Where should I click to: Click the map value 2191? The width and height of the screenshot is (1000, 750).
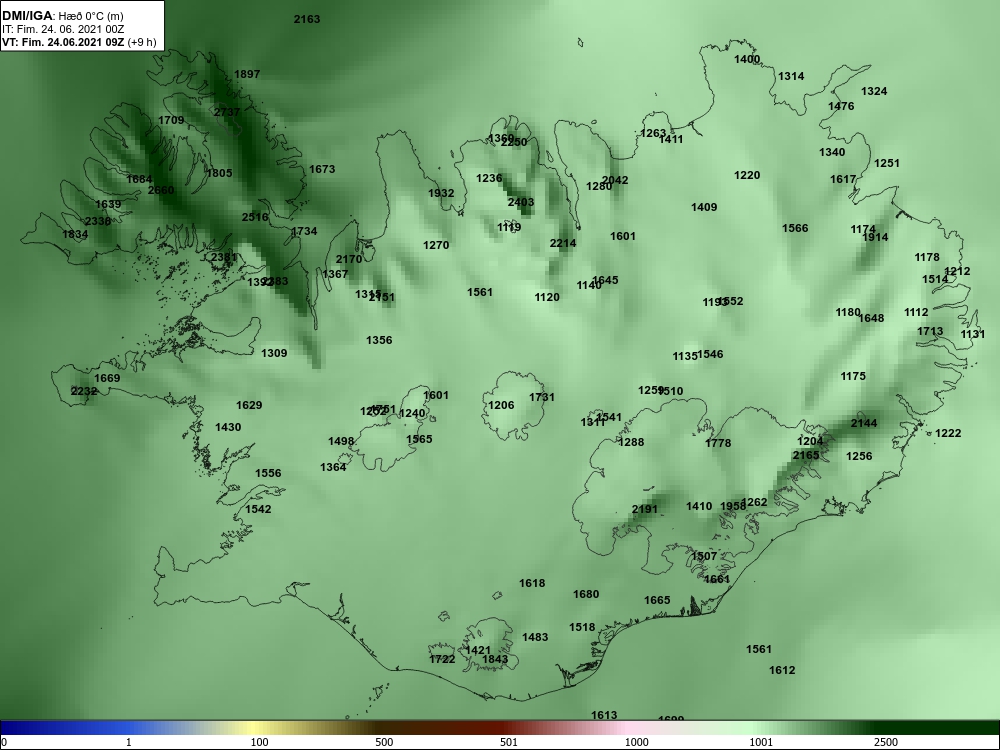tap(645, 509)
